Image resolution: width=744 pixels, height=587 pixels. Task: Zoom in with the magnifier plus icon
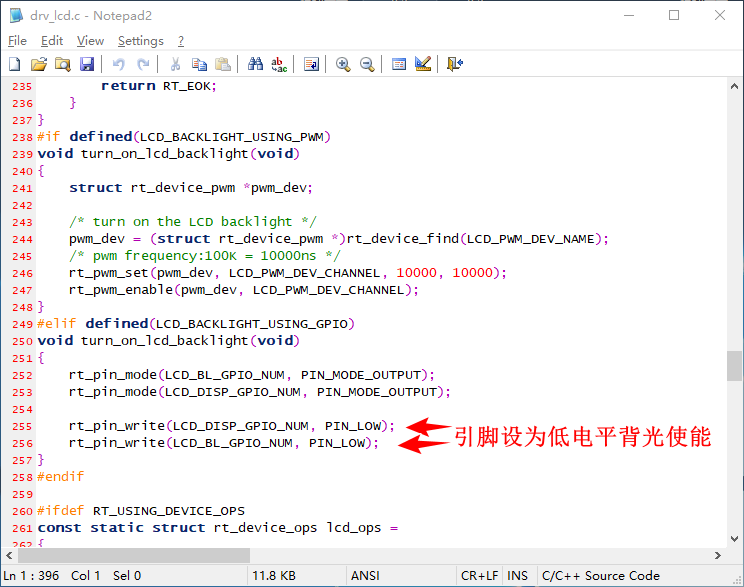point(343,64)
